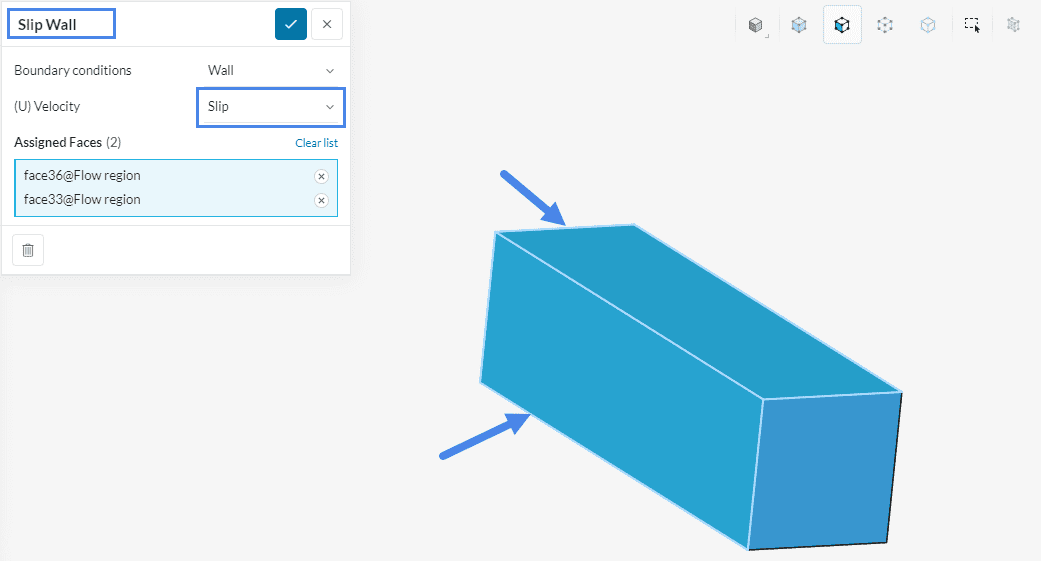Select face33@Flow region list entry
Image resolution: width=1041 pixels, height=561 pixels.
(x=83, y=200)
